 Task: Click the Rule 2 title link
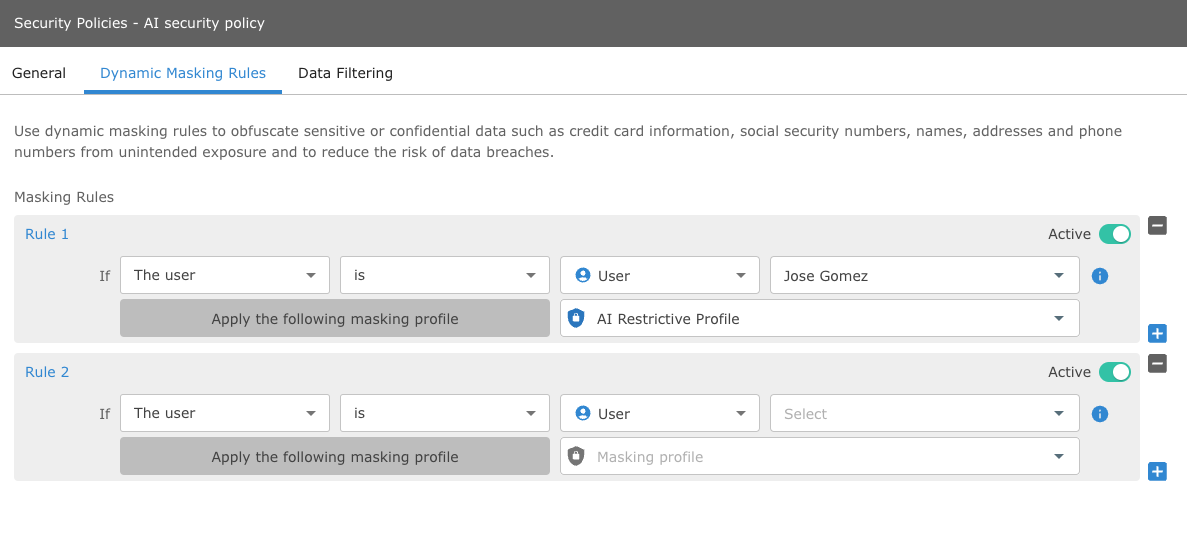(47, 372)
